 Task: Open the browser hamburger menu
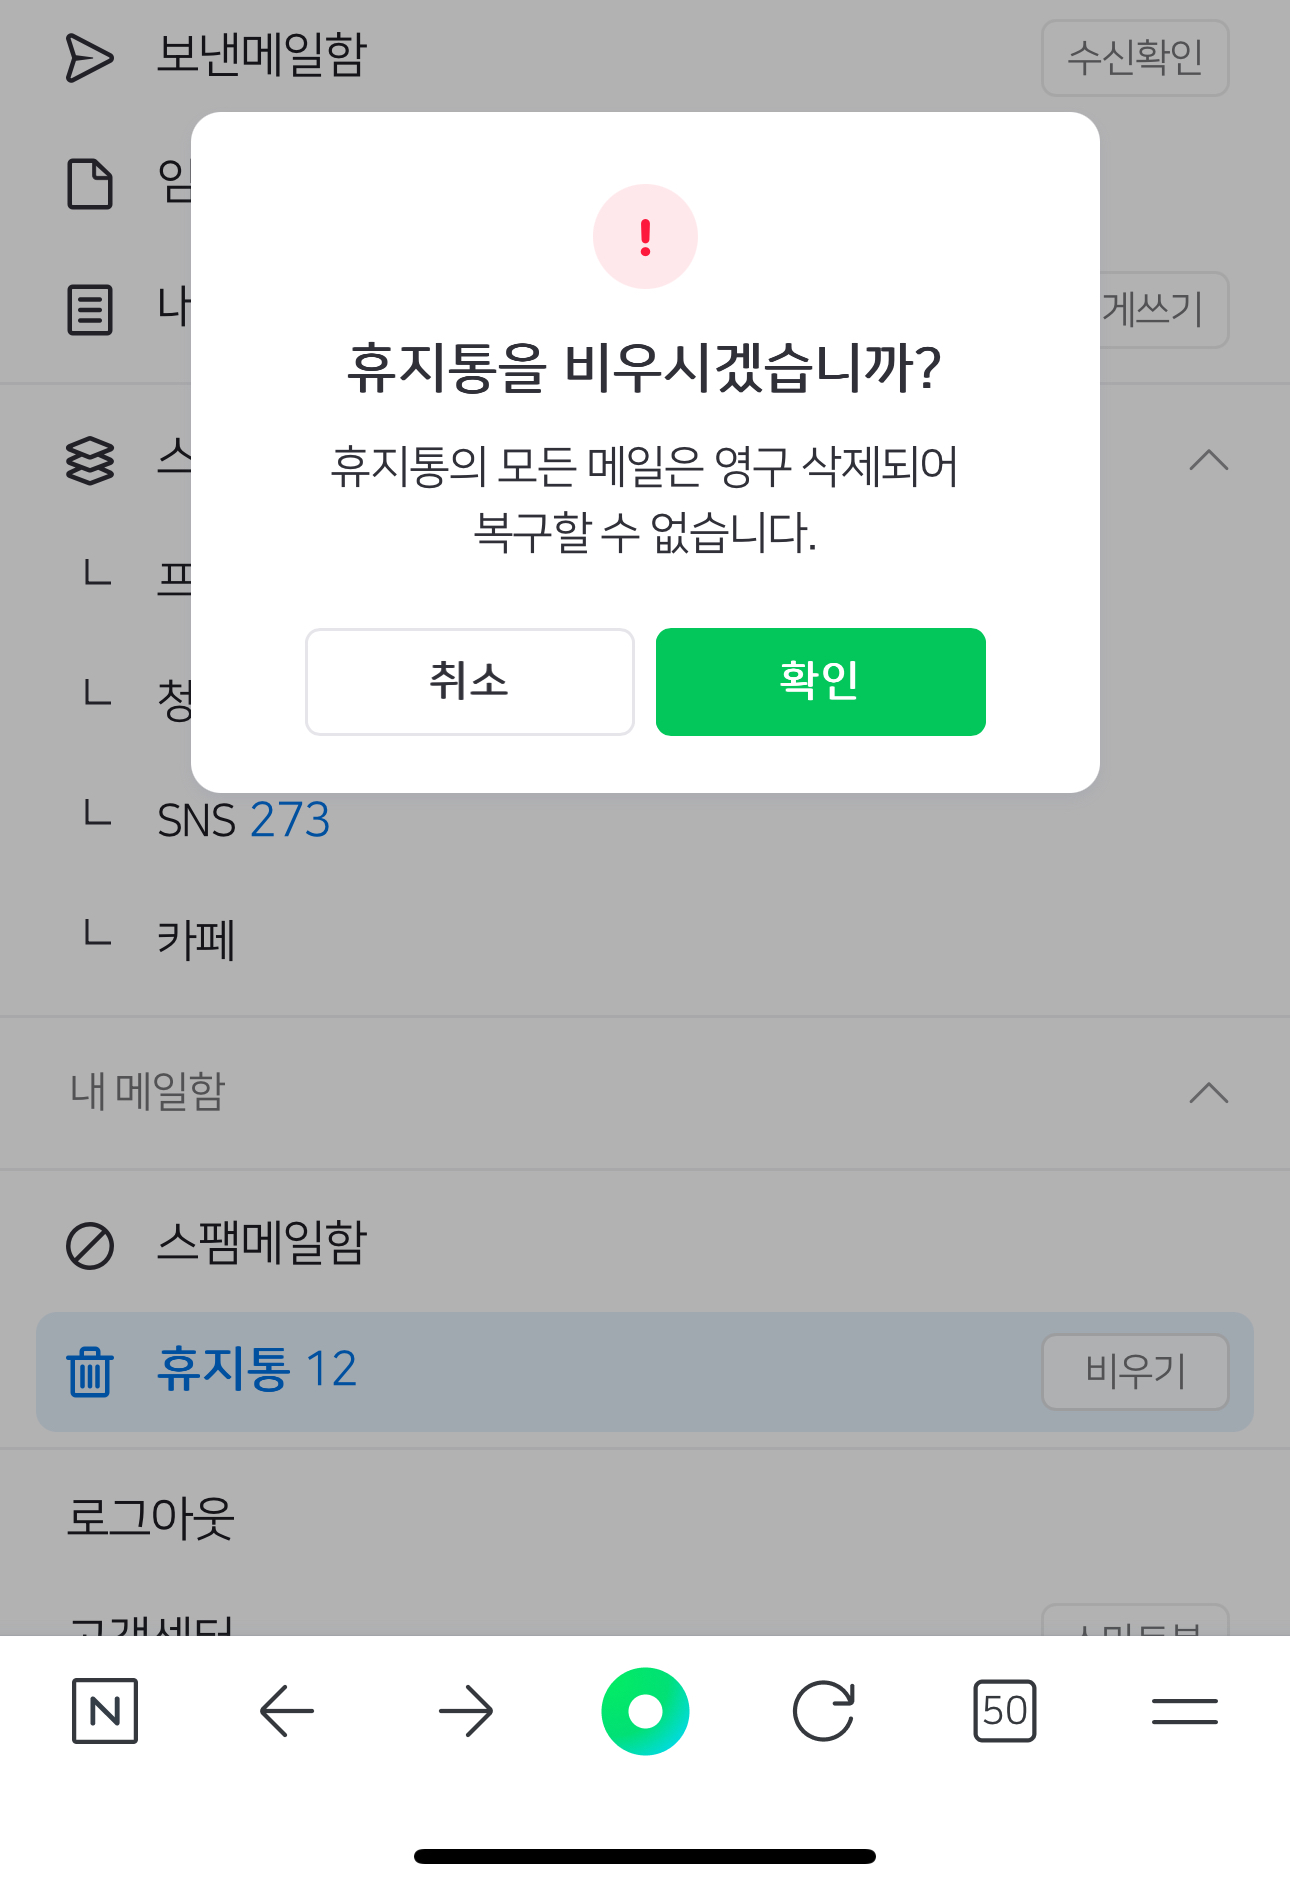point(1184,1711)
